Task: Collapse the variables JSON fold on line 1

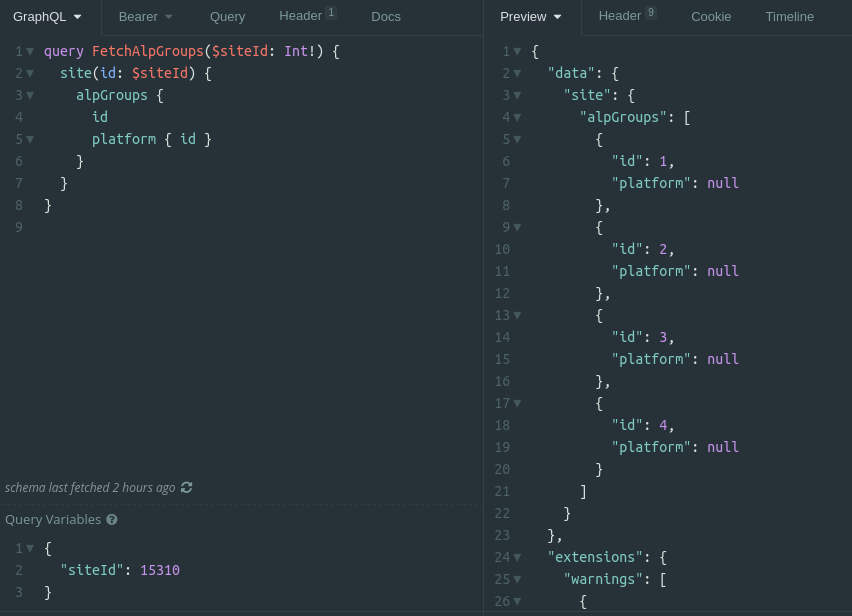Action: pos(30,549)
